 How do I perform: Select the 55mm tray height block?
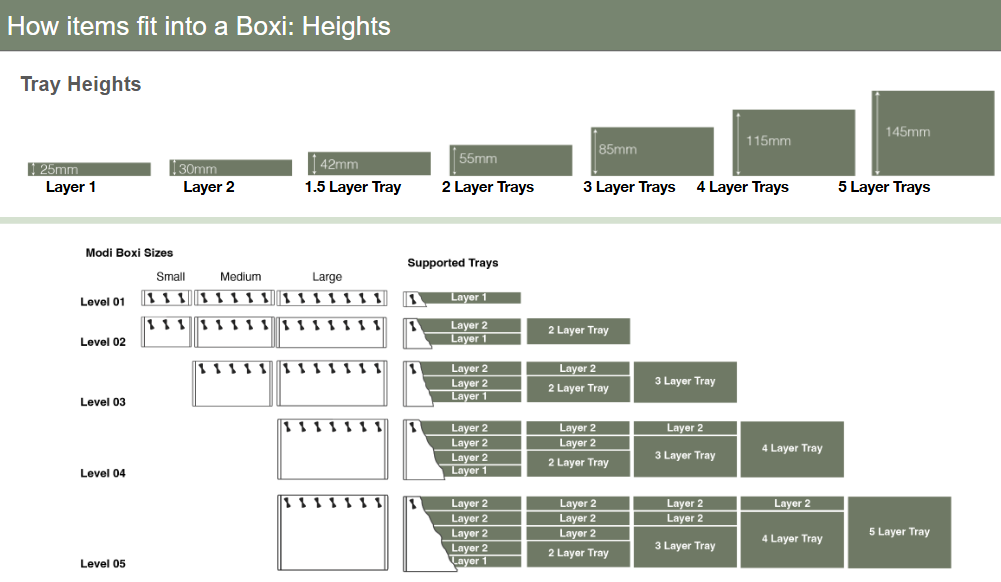point(511,160)
